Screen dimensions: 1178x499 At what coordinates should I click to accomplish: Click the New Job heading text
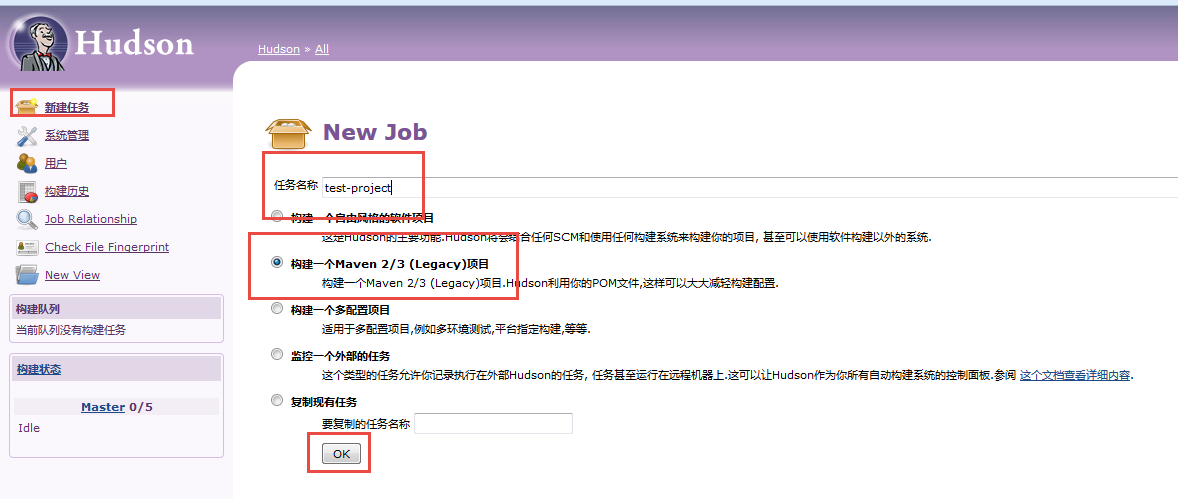(x=375, y=132)
